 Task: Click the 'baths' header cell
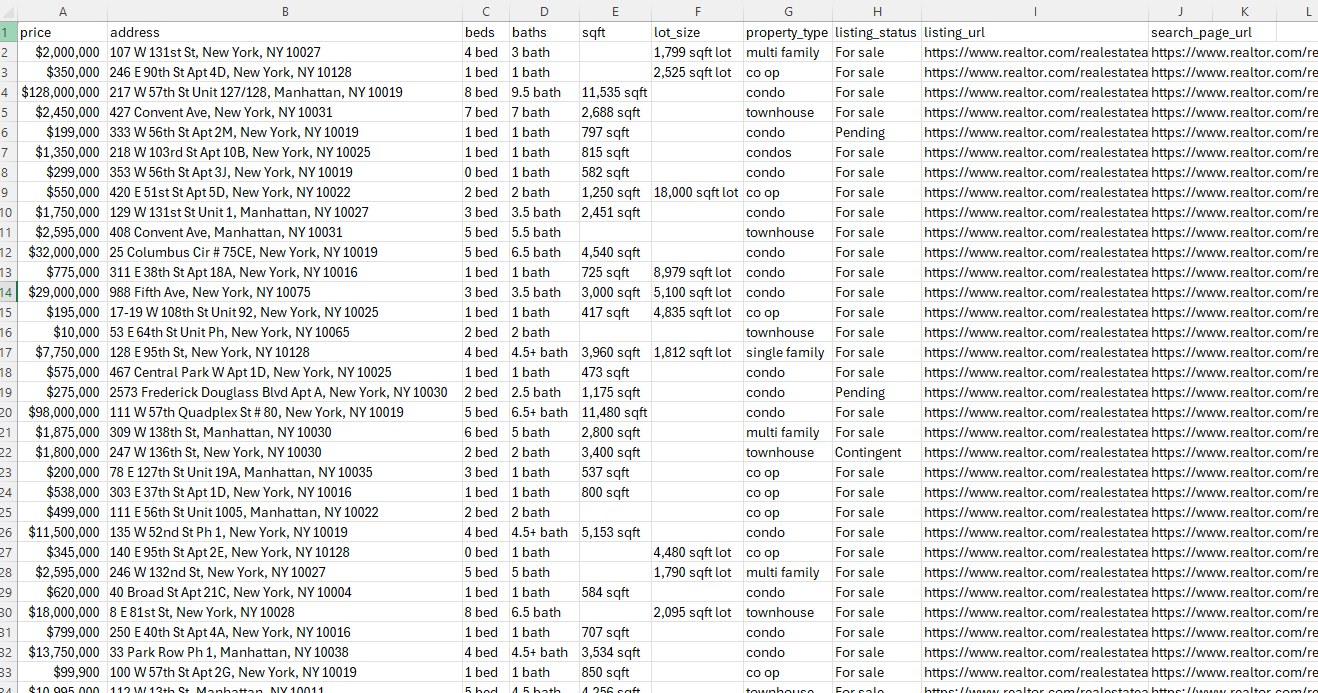[544, 32]
